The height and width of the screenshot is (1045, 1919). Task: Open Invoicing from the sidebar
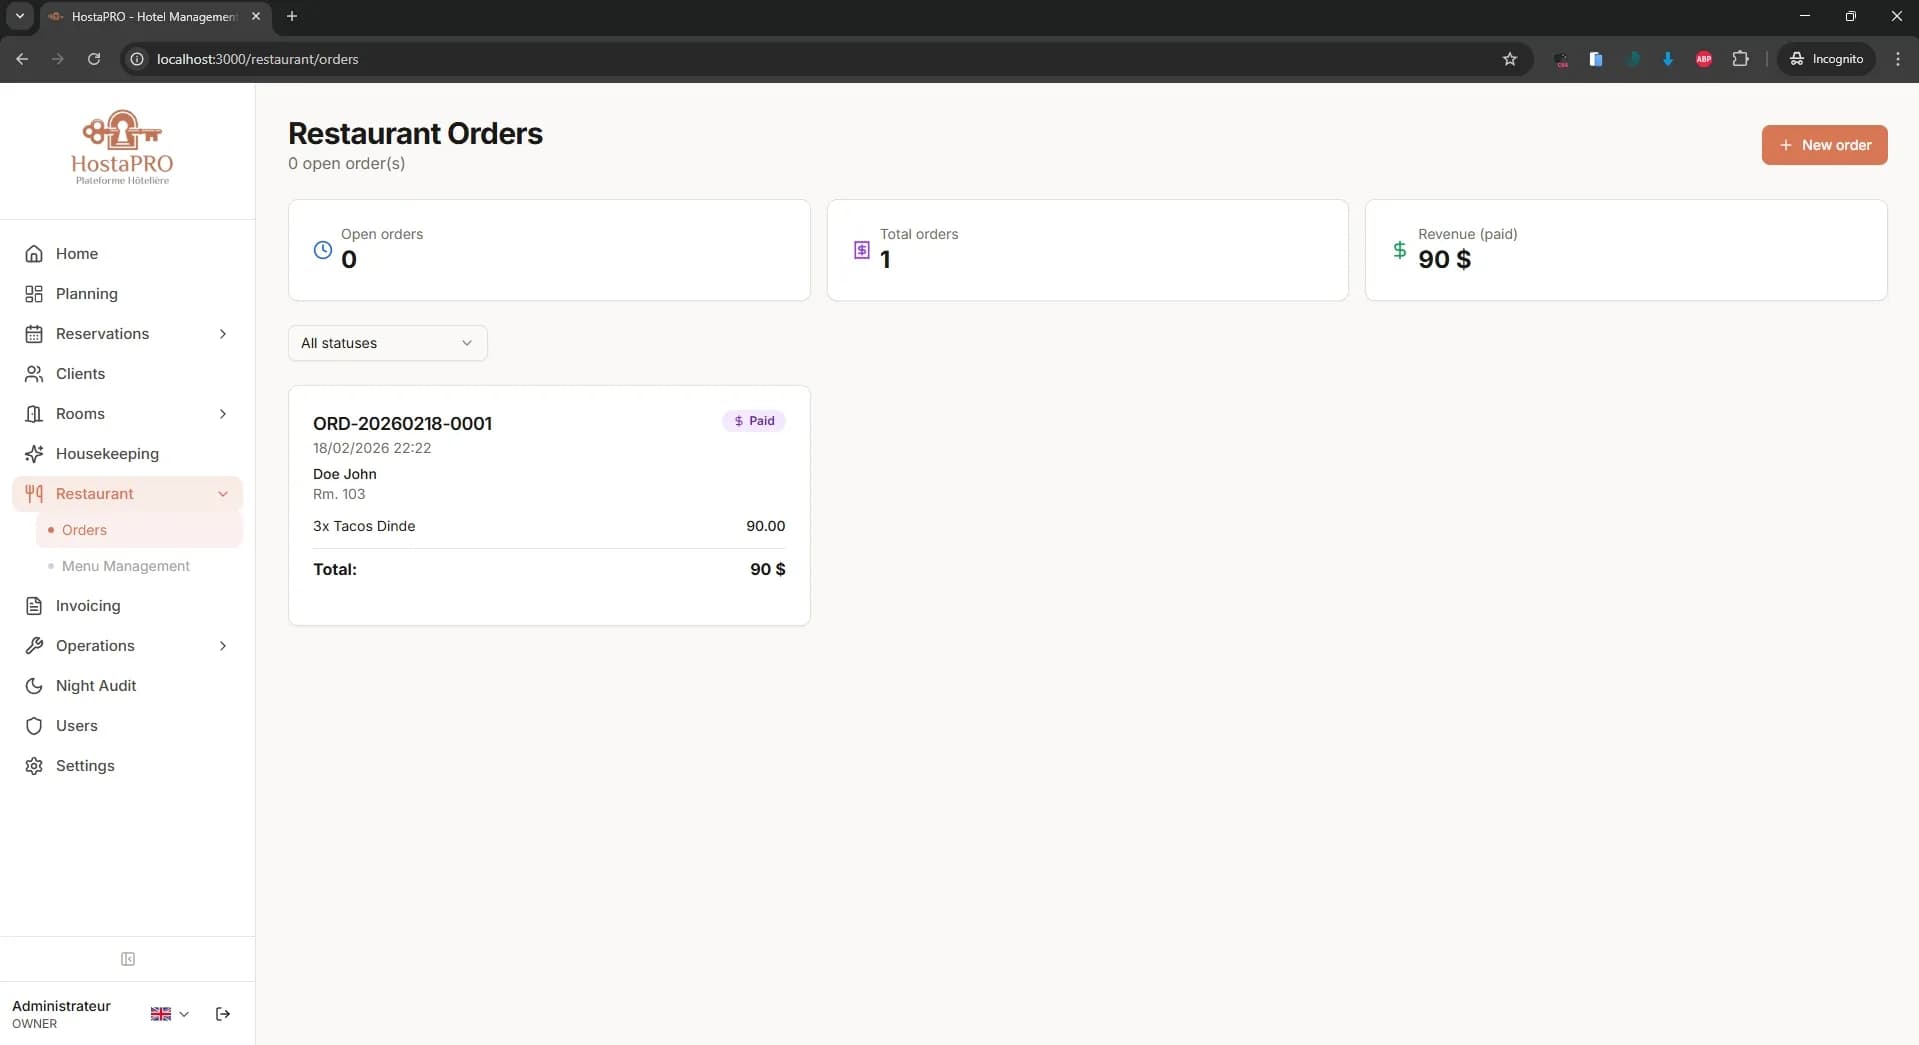[34, 606]
